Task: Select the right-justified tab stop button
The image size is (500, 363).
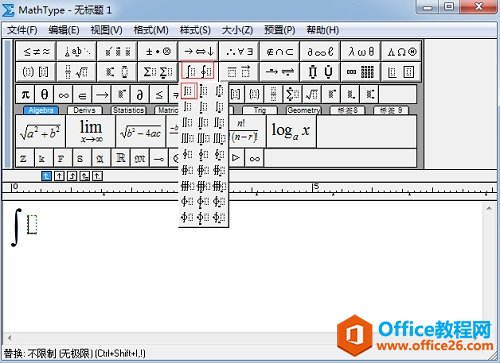Action: (72, 176)
